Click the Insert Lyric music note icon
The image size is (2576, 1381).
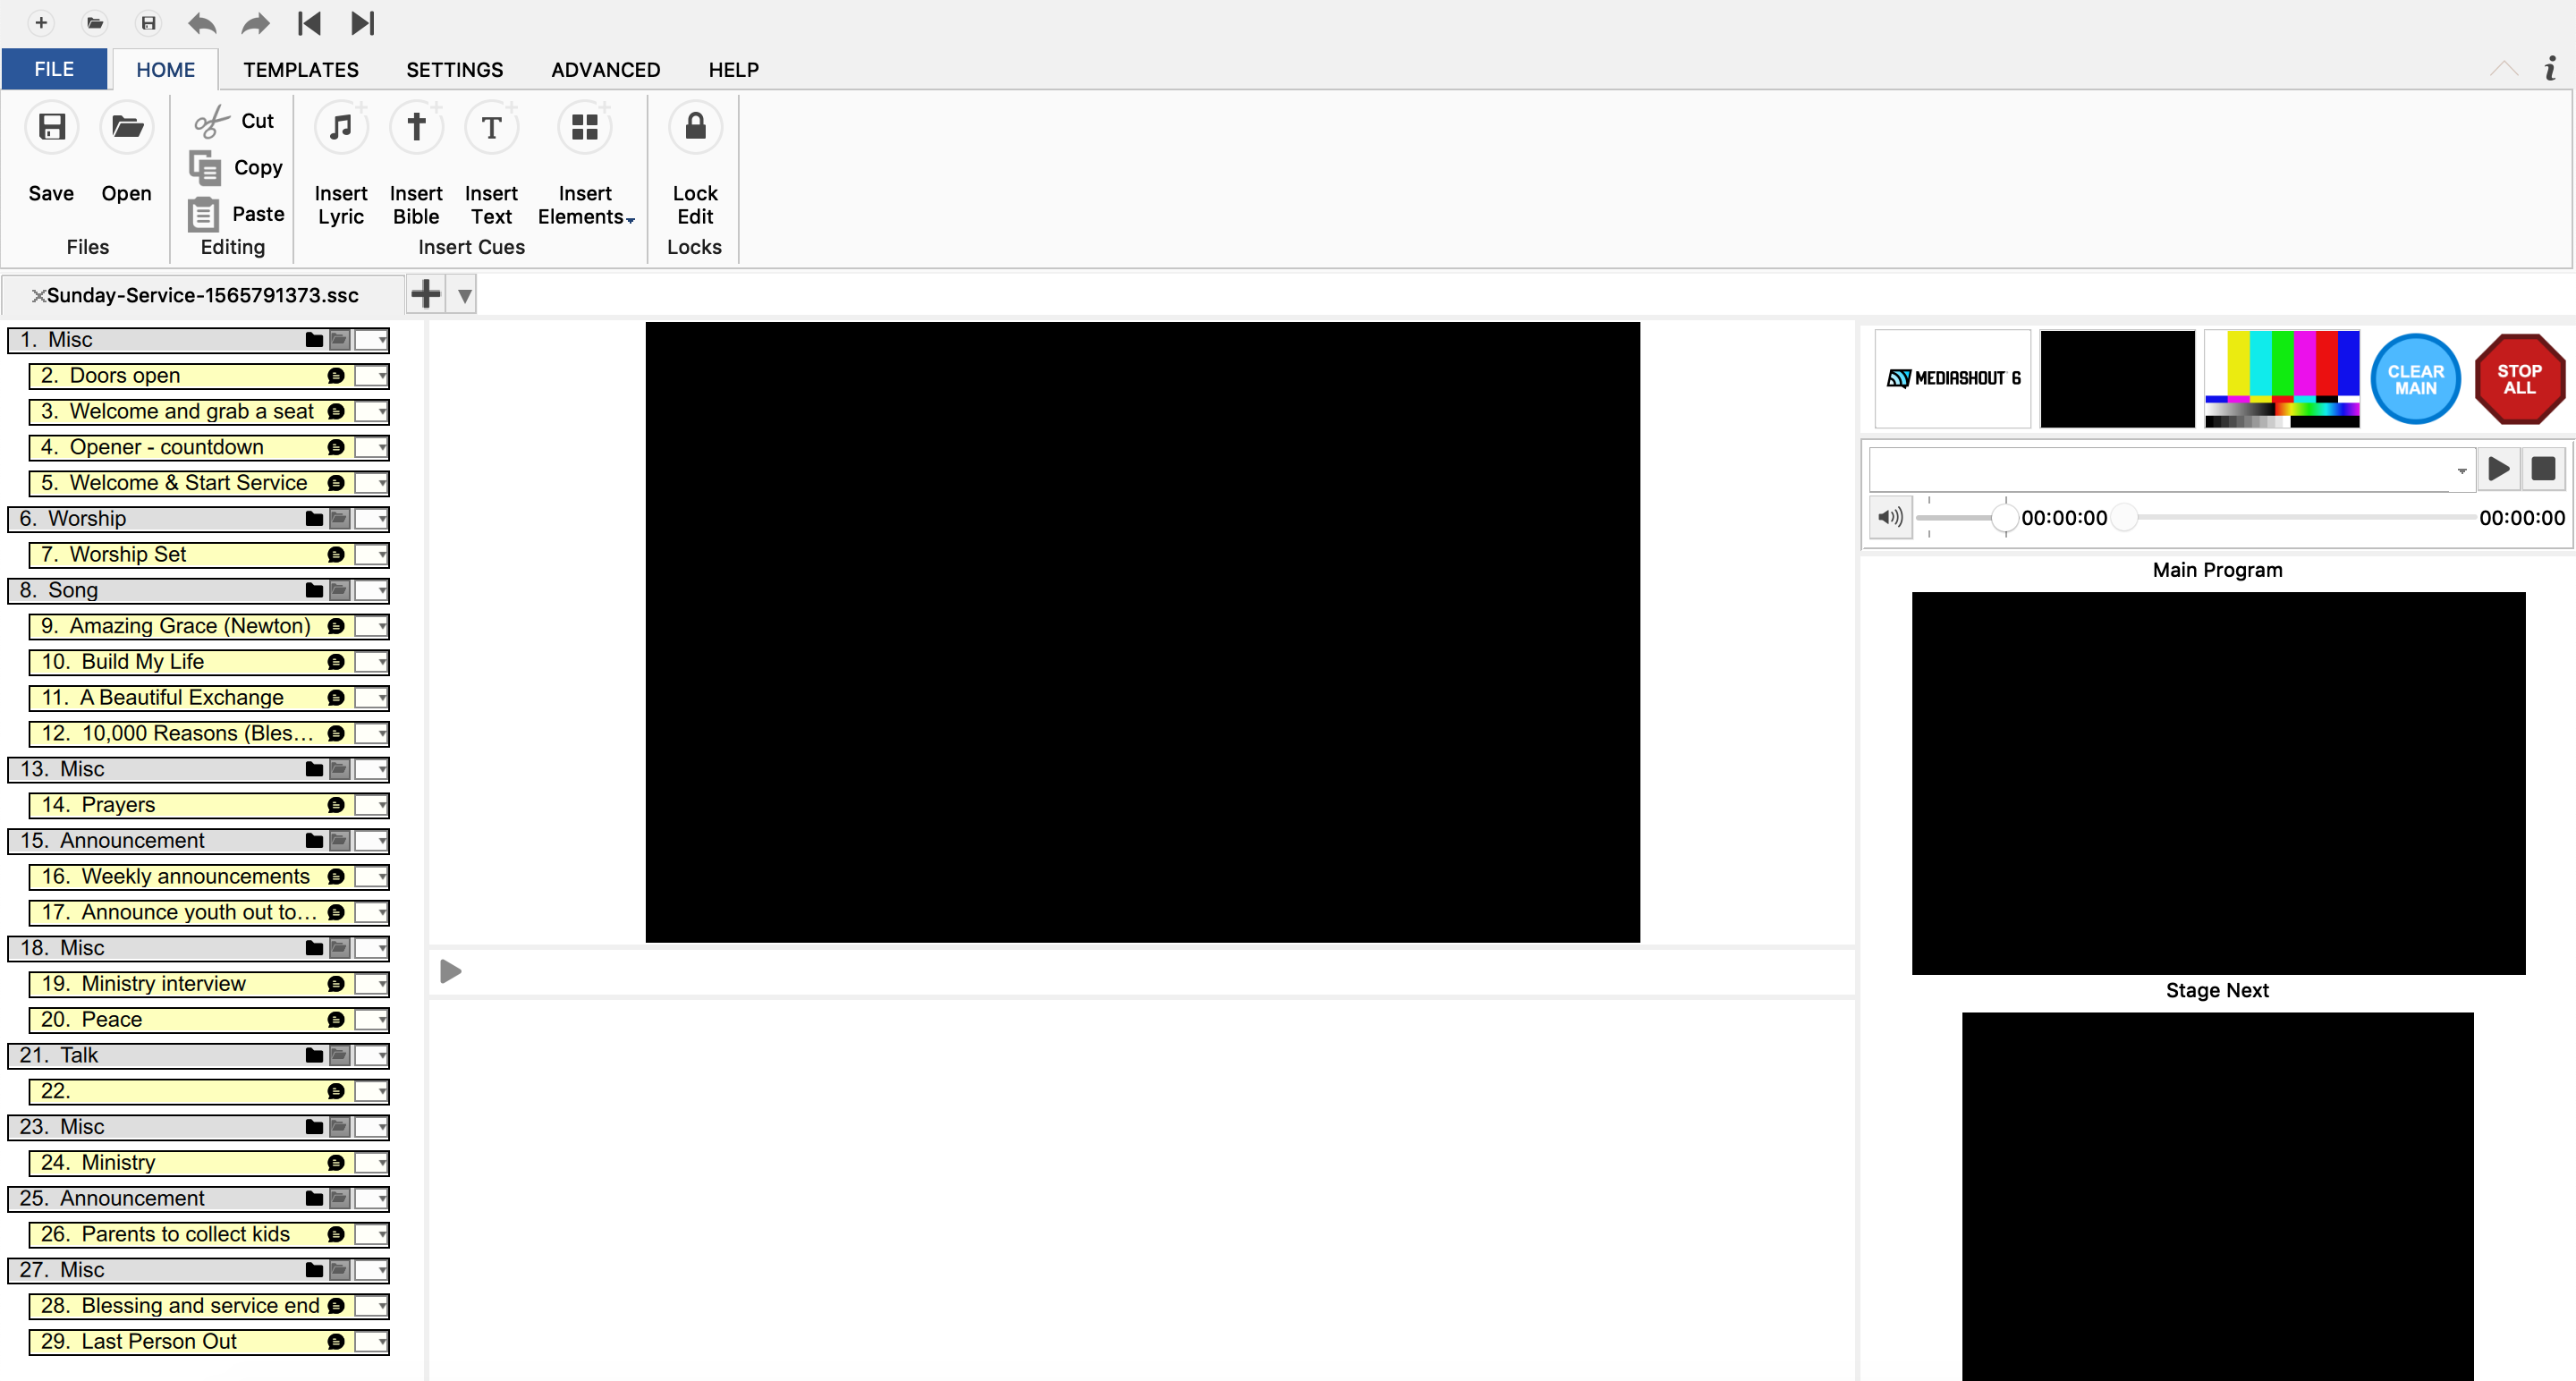click(x=341, y=128)
